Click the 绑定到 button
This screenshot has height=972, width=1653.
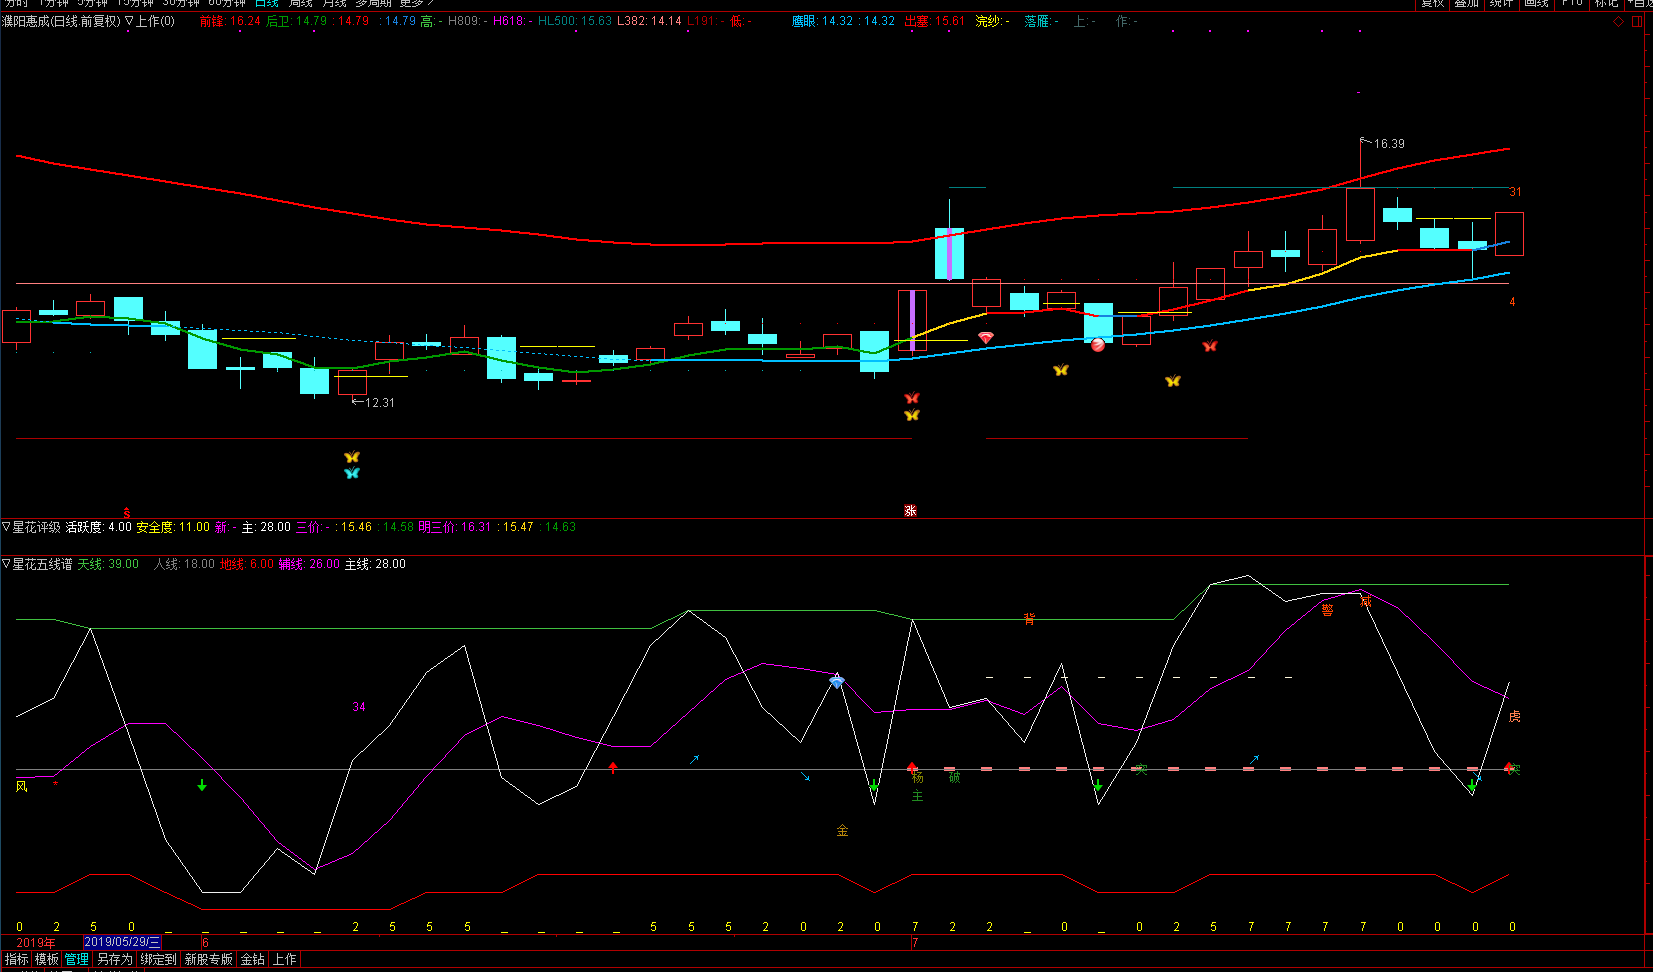(x=158, y=959)
